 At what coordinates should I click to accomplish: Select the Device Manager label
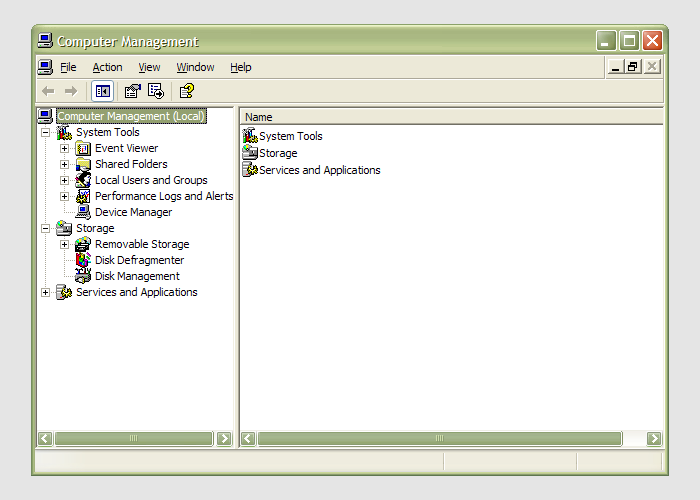(x=133, y=212)
